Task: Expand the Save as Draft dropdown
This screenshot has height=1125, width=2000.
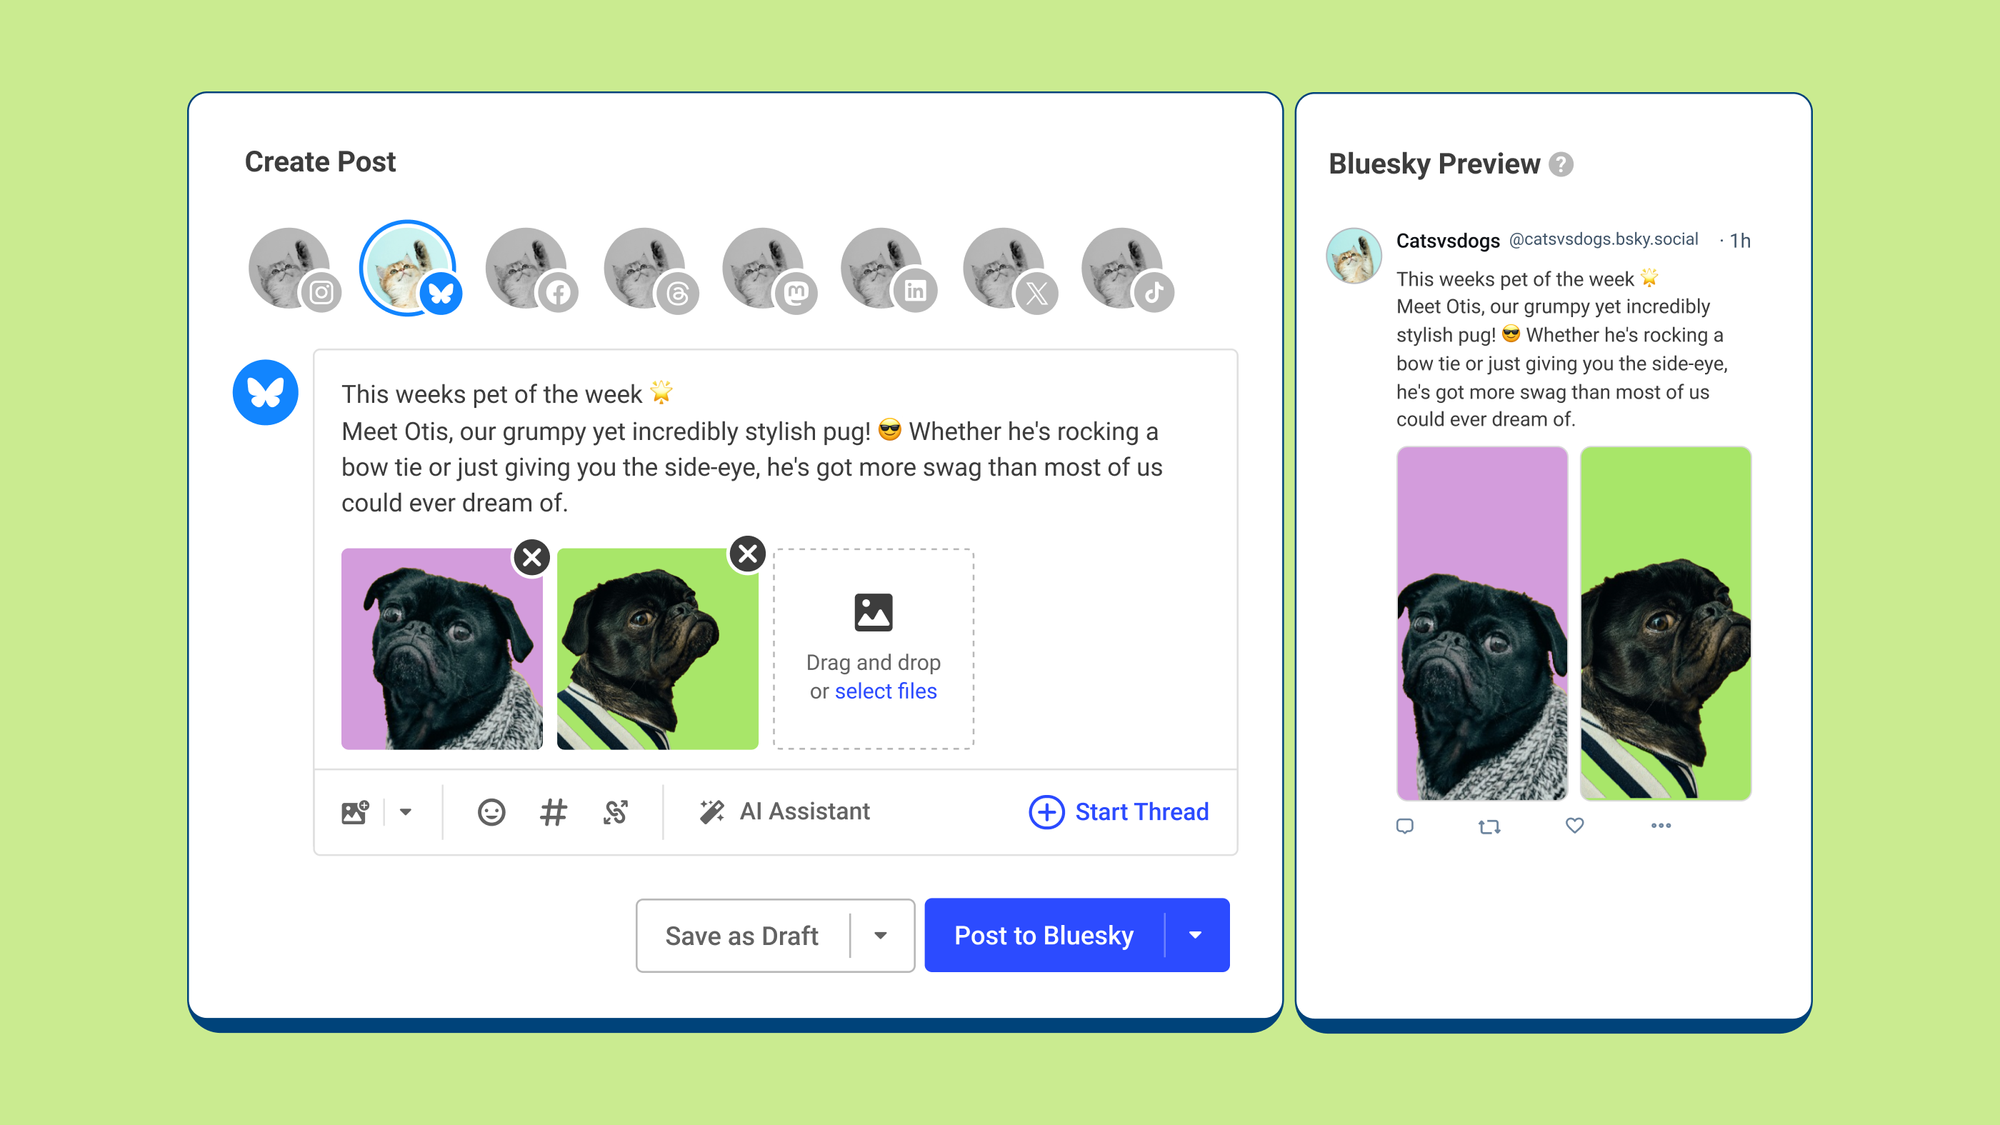Action: pyautogui.click(x=879, y=935)
